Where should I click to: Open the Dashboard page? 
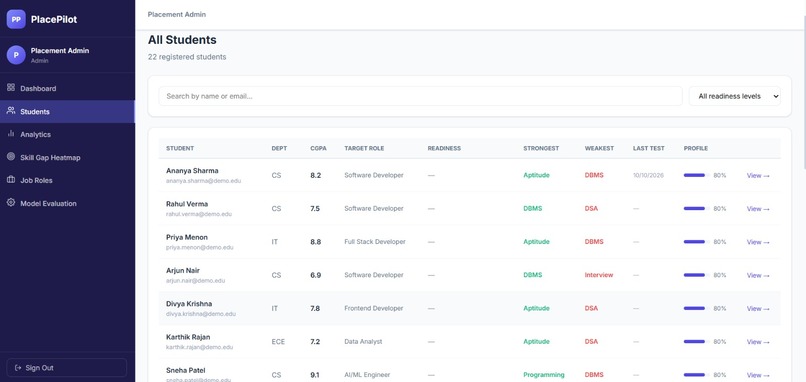point(67,88)
